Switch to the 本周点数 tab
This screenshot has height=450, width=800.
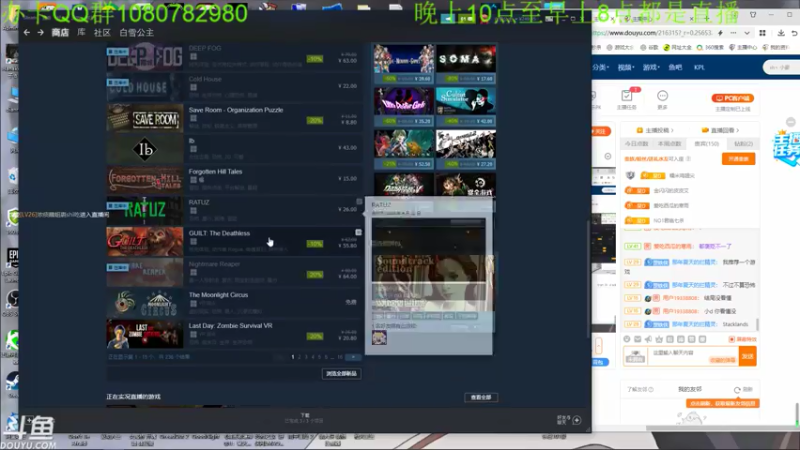click(669, 144)
